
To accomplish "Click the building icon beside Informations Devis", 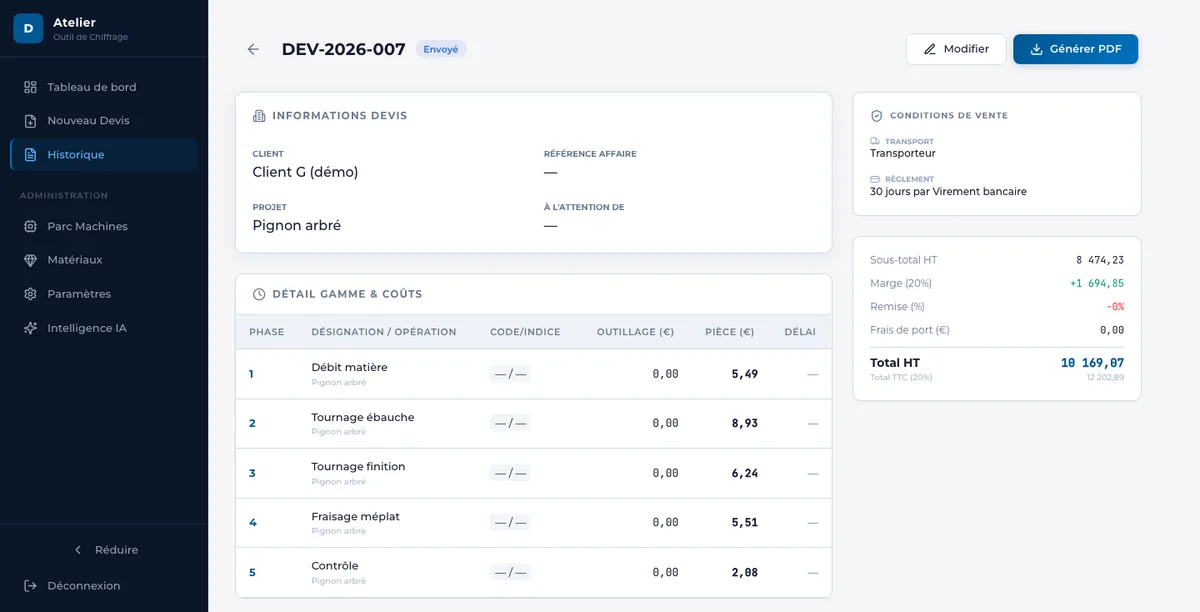I will click(259, 116).
